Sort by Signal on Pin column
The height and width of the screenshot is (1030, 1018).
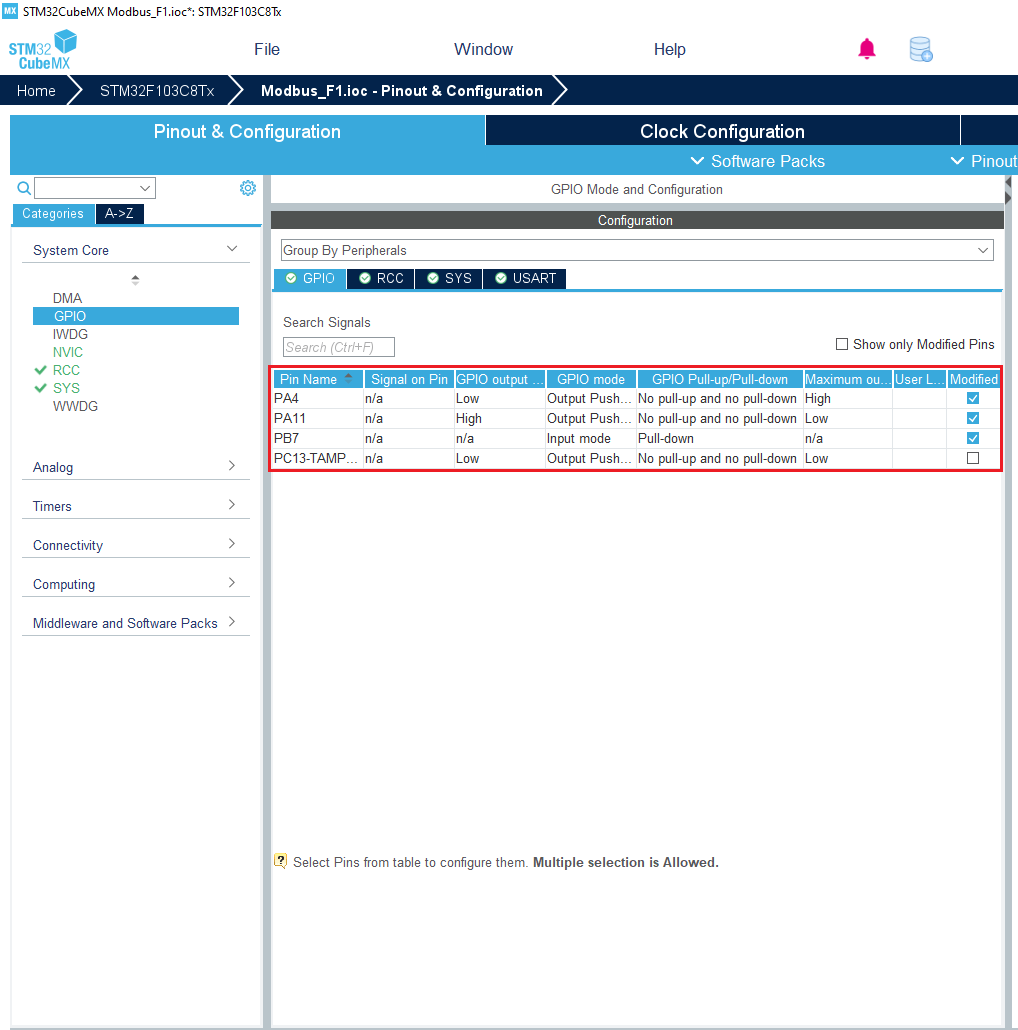pos(409,379)
